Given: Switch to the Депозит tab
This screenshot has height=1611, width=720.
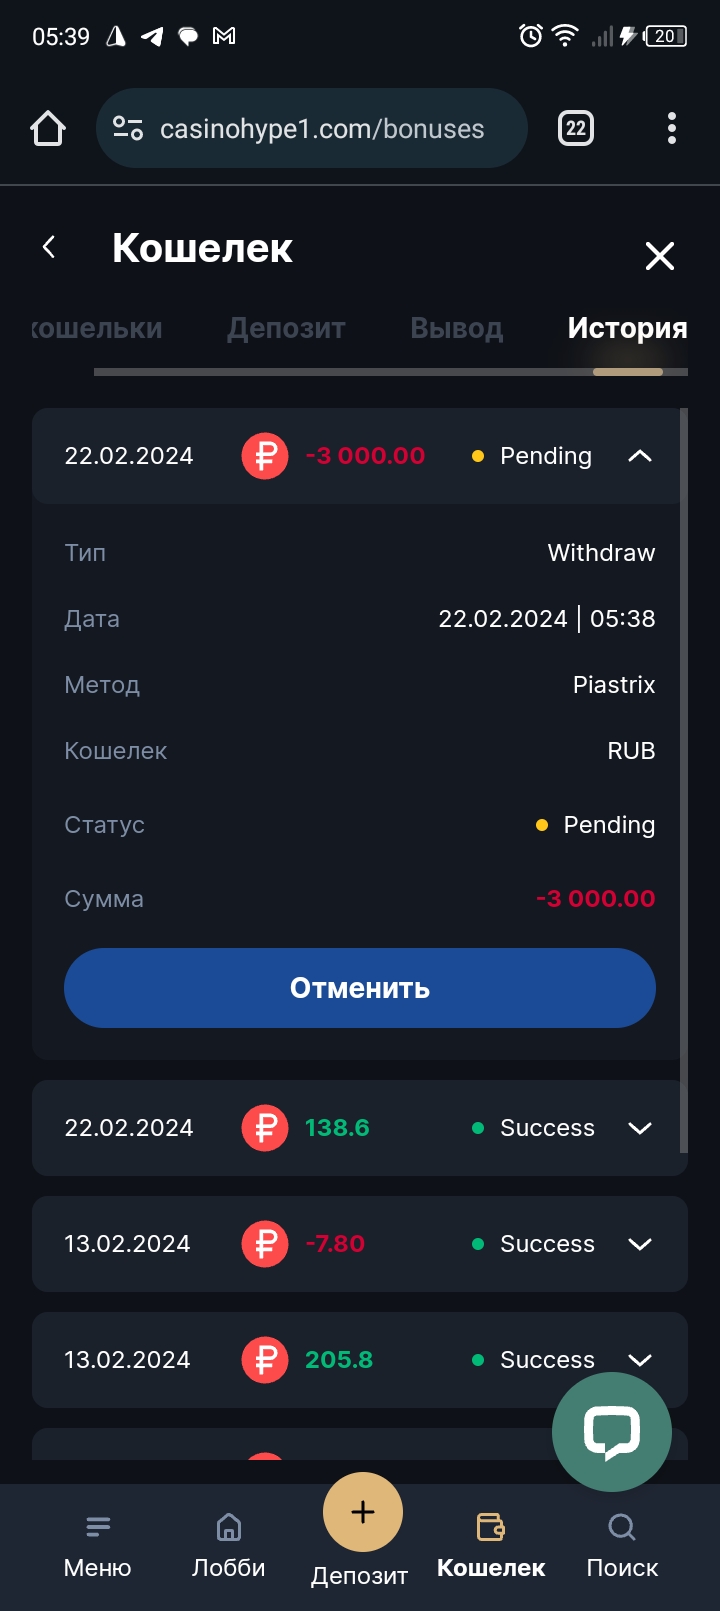Looking at the screenshot, I should (286, 328).
